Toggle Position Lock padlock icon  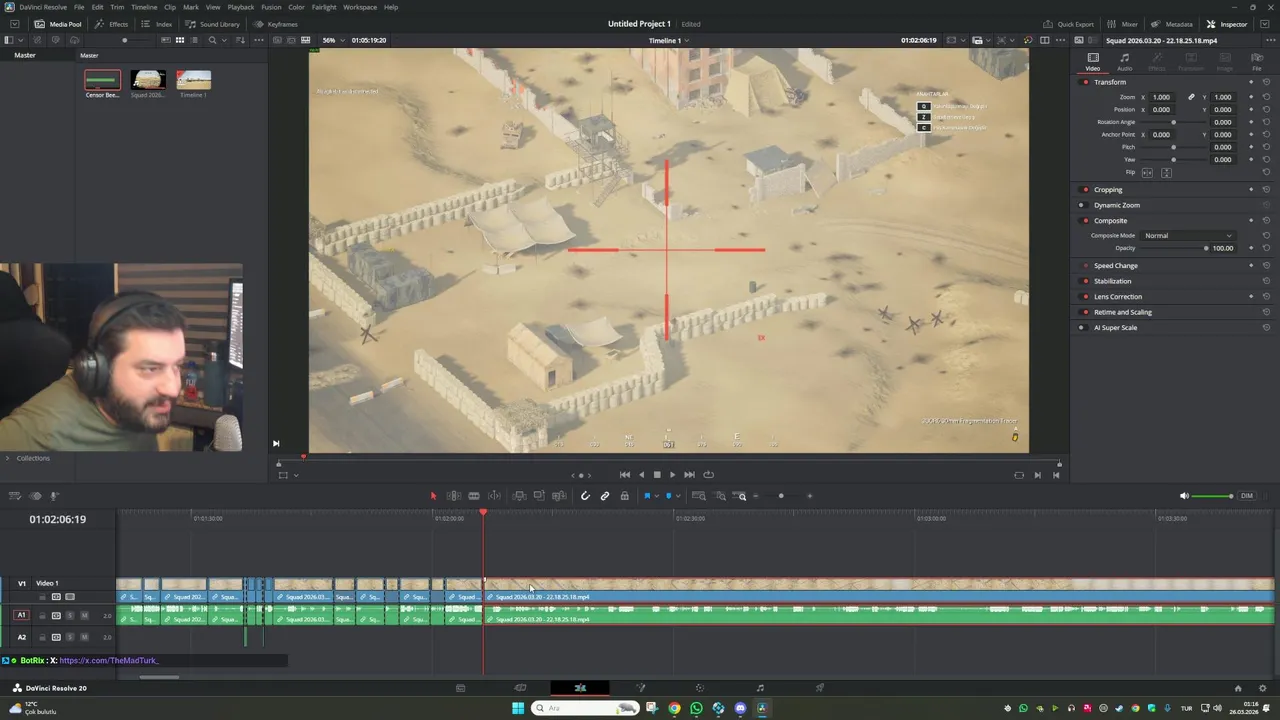click(625, 496)
